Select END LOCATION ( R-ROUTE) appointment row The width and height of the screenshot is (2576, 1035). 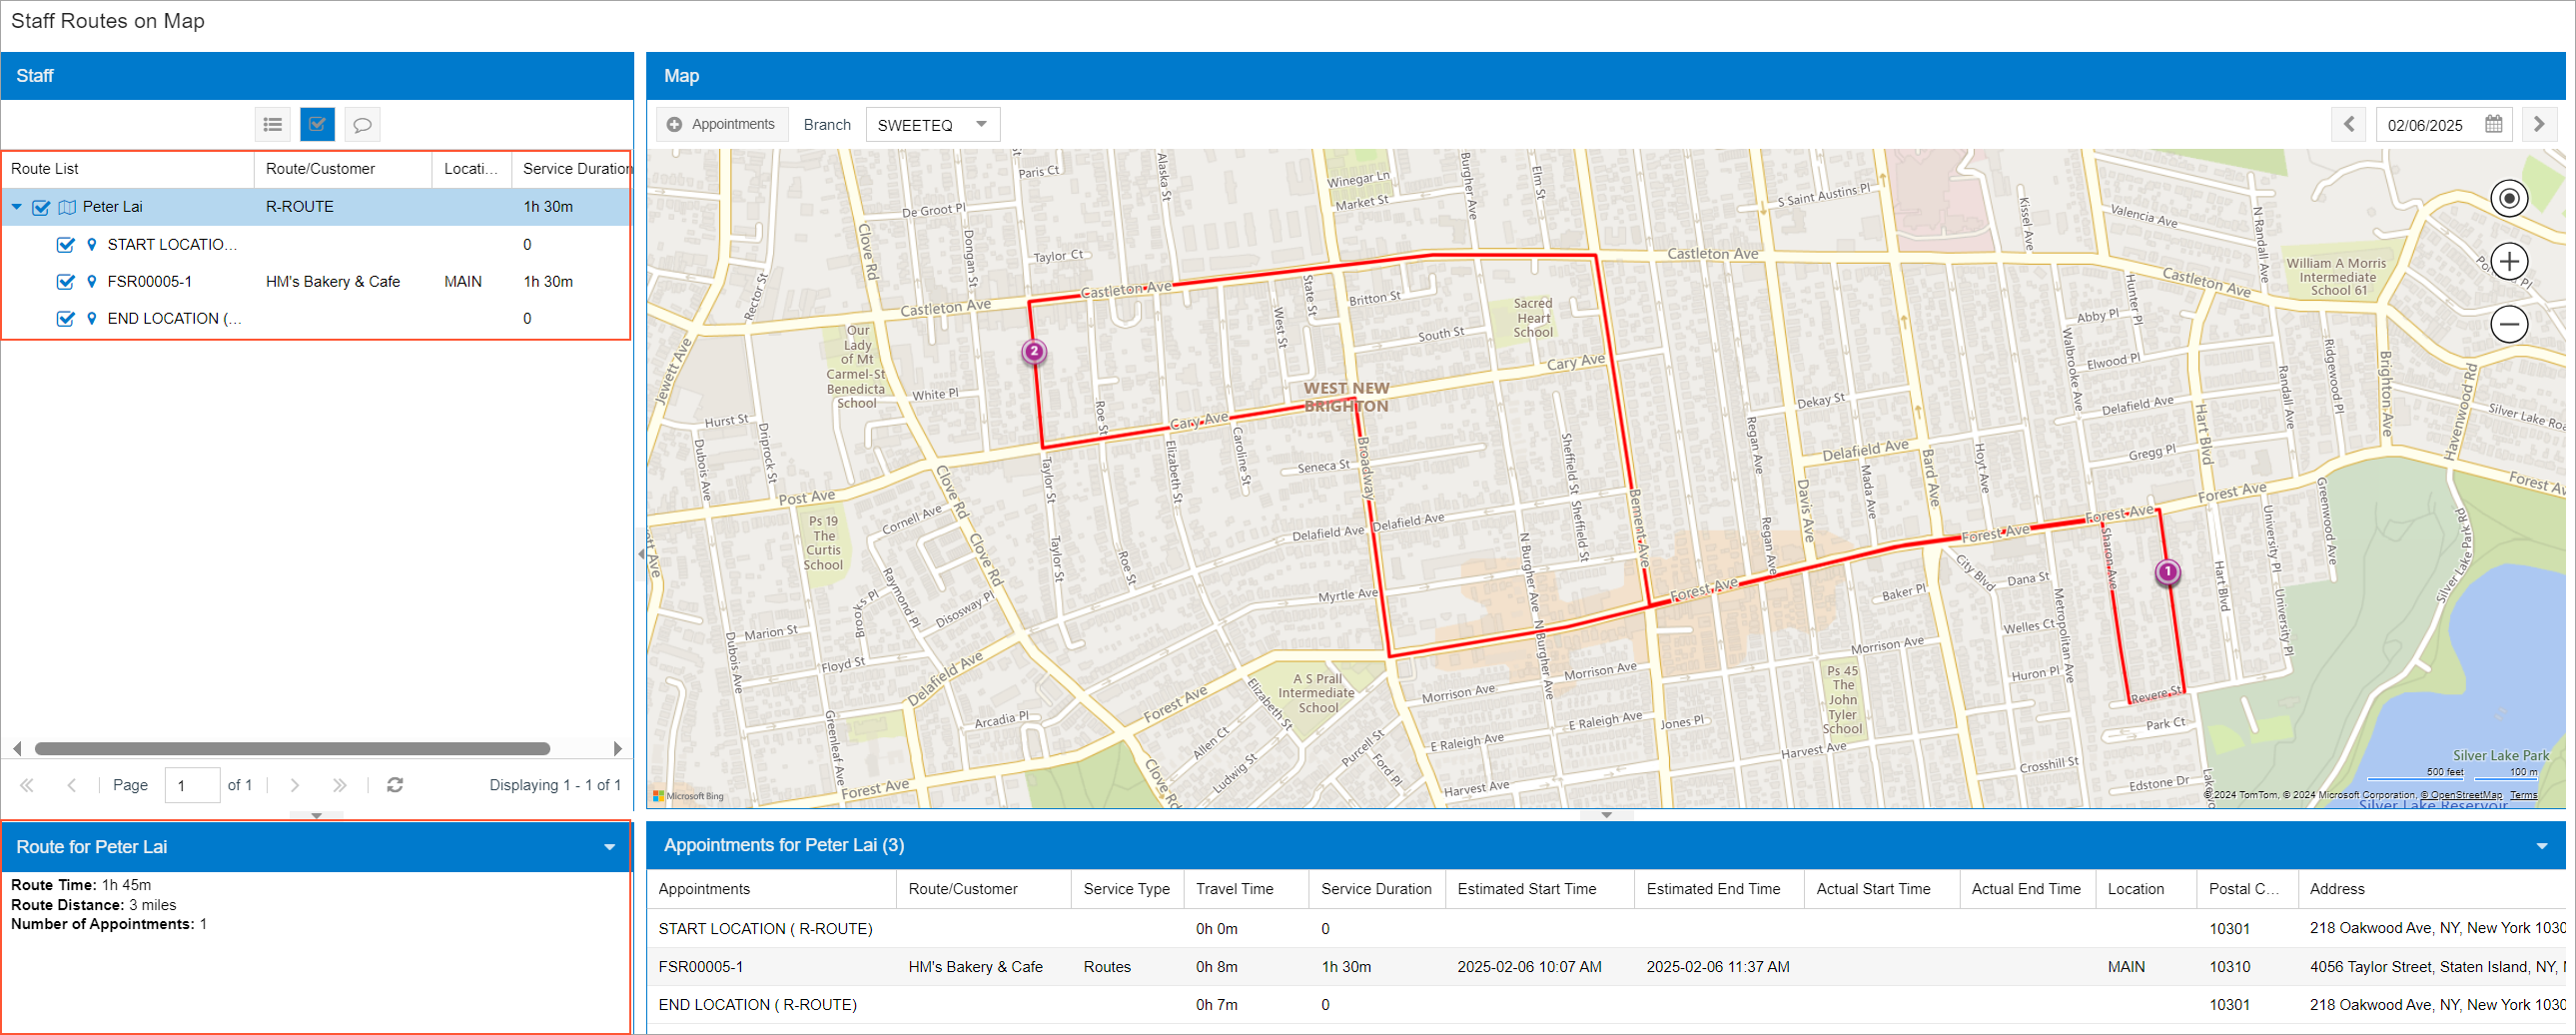(x=1606, y=1005)
